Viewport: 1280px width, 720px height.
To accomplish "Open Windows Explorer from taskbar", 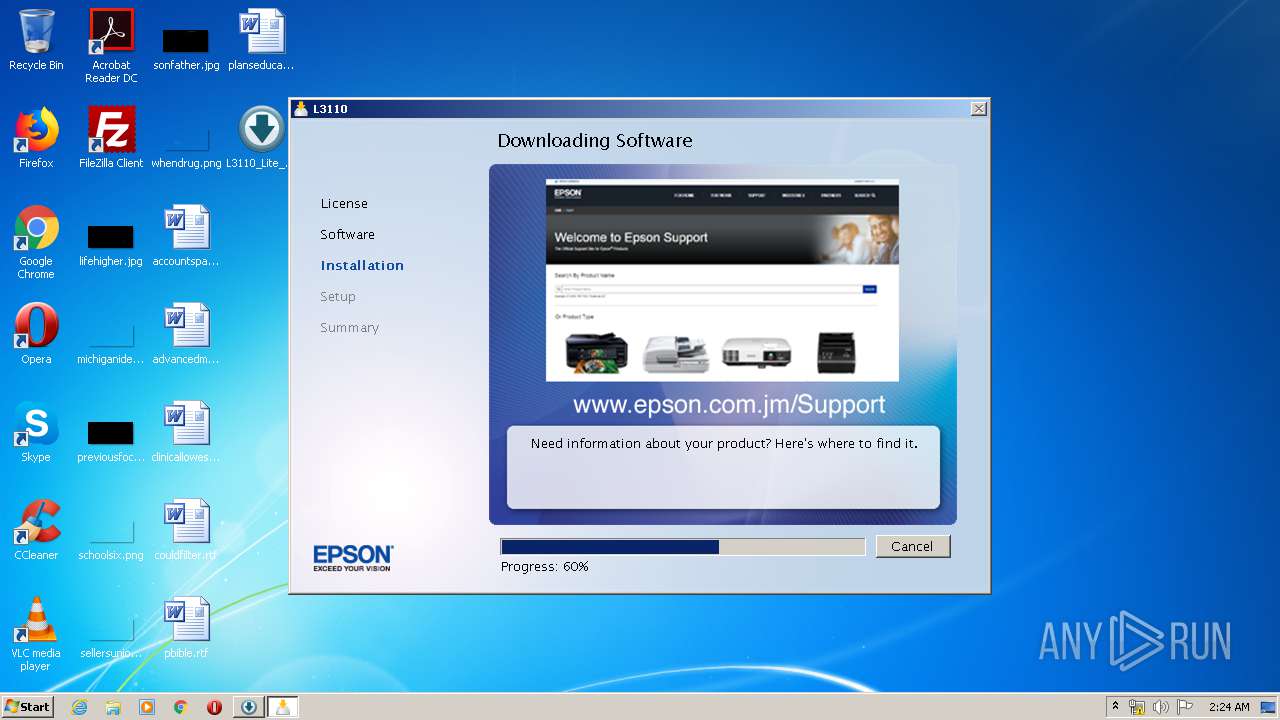I will (x=113, y=707).
